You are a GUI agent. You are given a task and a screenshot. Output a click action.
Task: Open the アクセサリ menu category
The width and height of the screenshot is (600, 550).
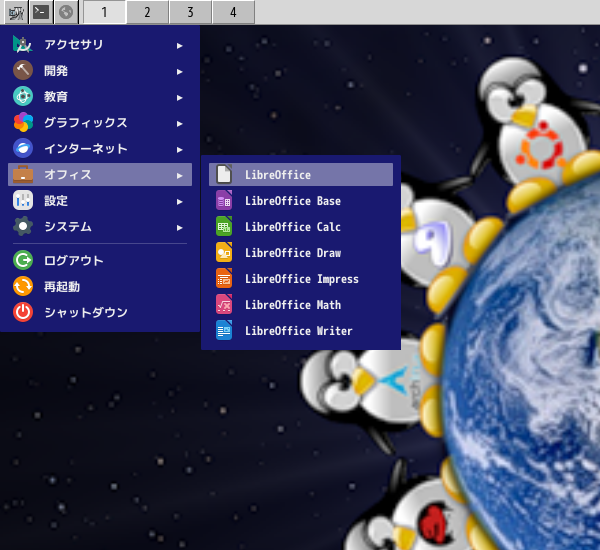tap(100, 44)
